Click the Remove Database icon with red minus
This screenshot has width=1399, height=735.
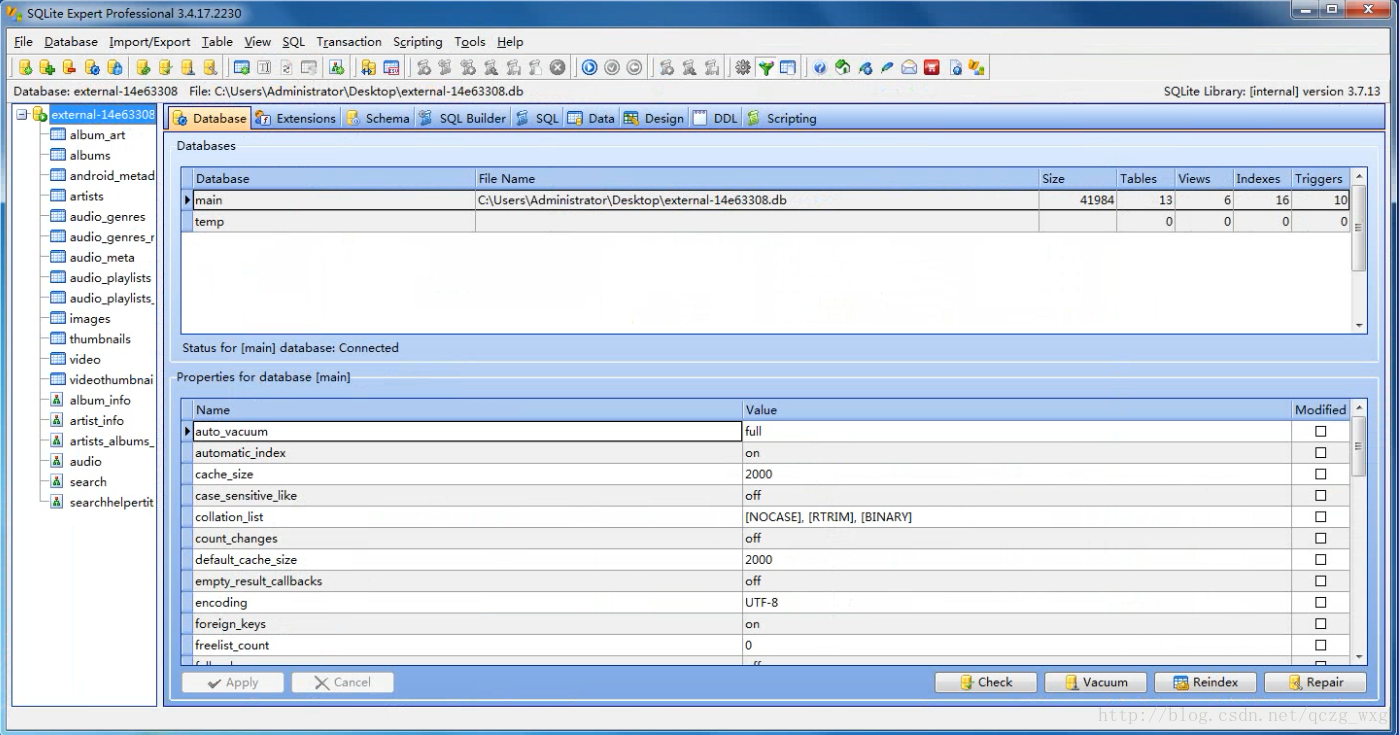pyautogui.click(x=69, y=67)
